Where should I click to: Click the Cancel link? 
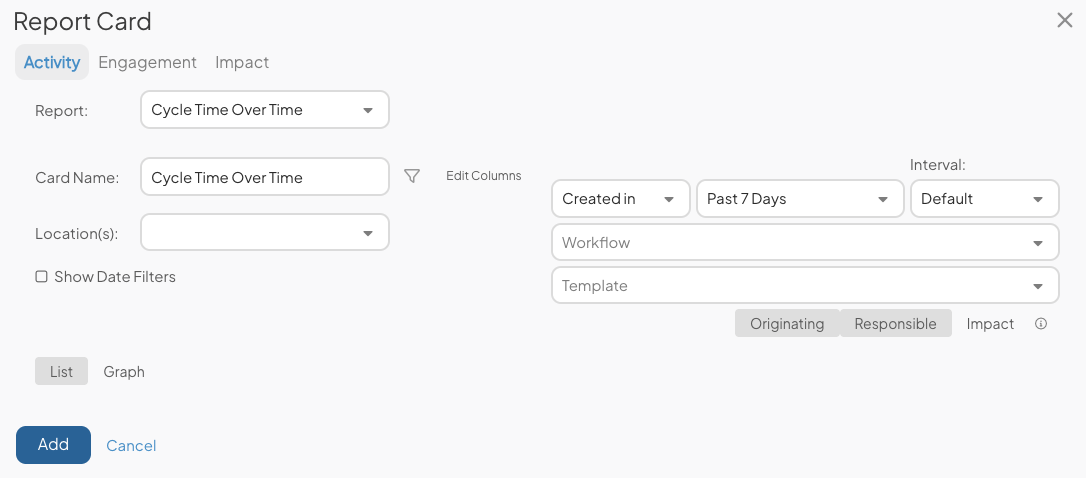click(131, 445)
